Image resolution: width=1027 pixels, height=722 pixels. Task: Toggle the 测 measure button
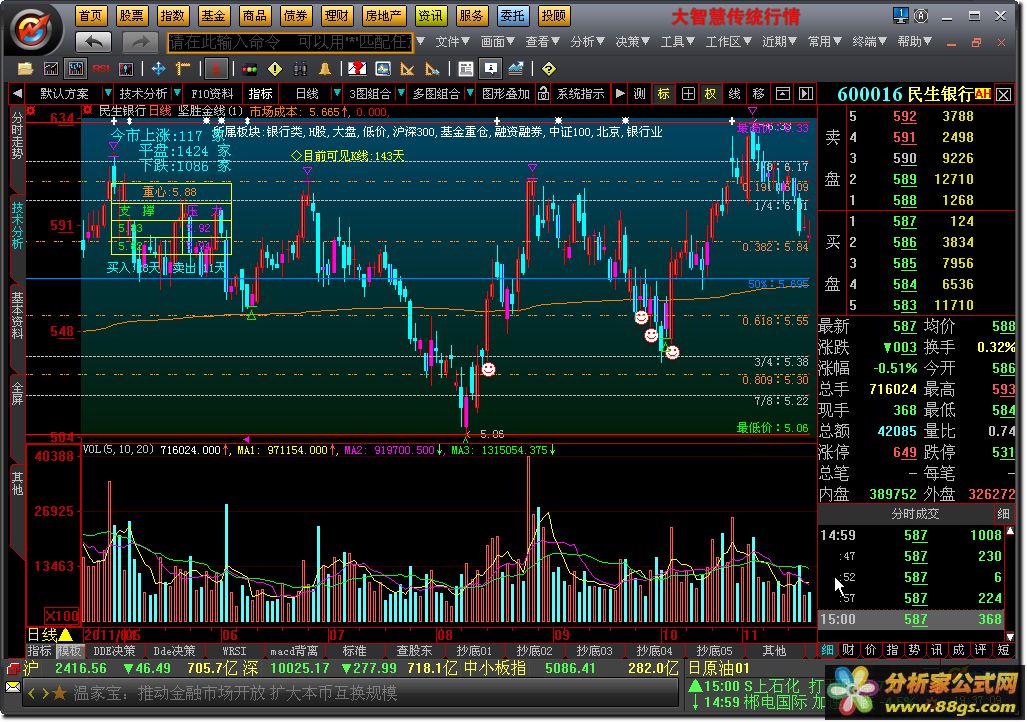pos(639,94)
